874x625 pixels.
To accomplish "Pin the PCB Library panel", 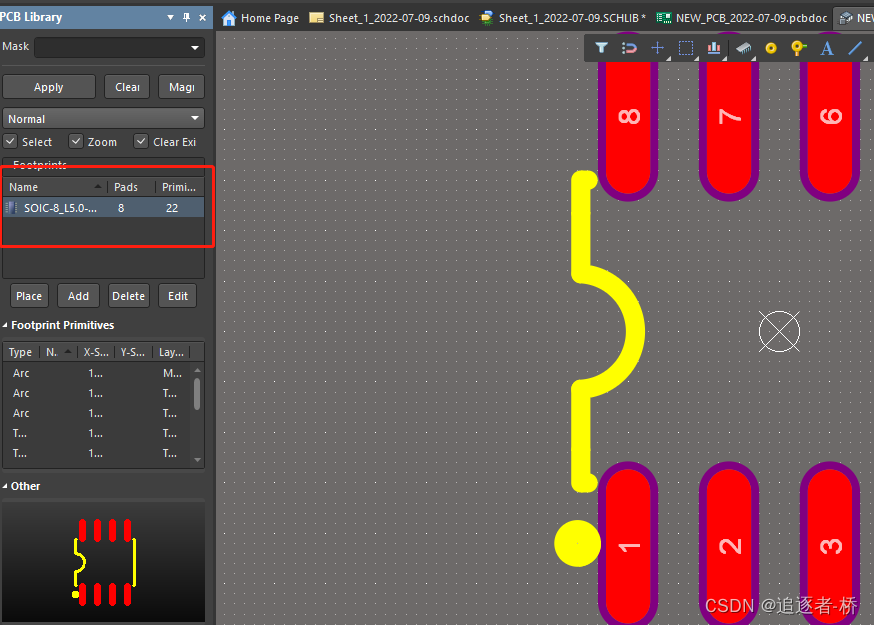I will 186,18.
